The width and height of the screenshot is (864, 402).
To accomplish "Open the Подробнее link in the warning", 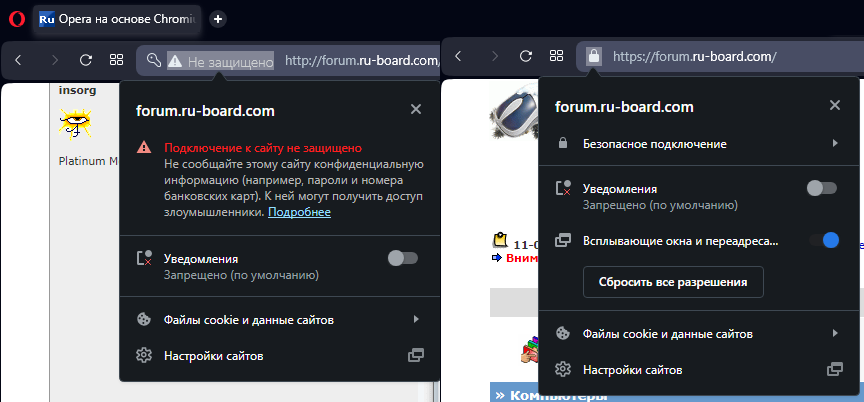I will (x=299, y=213).
